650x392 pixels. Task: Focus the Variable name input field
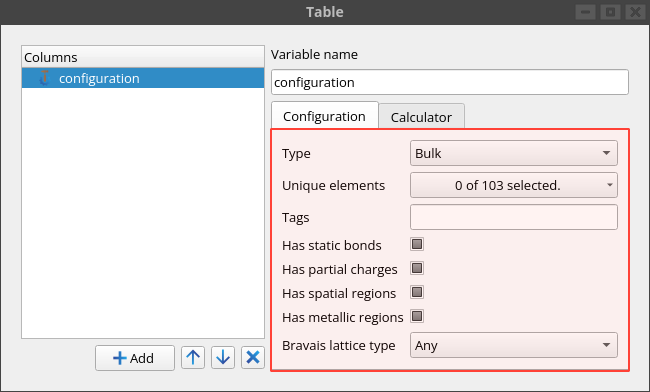point(450,82)
